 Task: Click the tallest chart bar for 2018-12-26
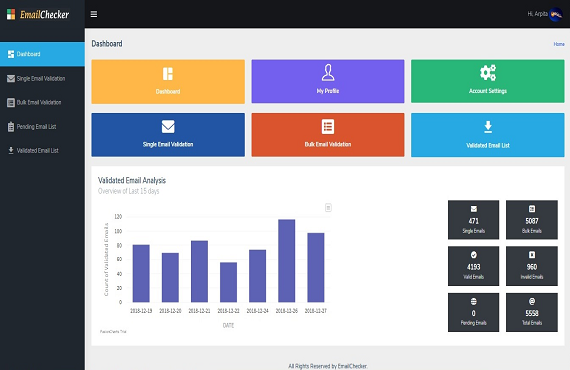[286, 261]
